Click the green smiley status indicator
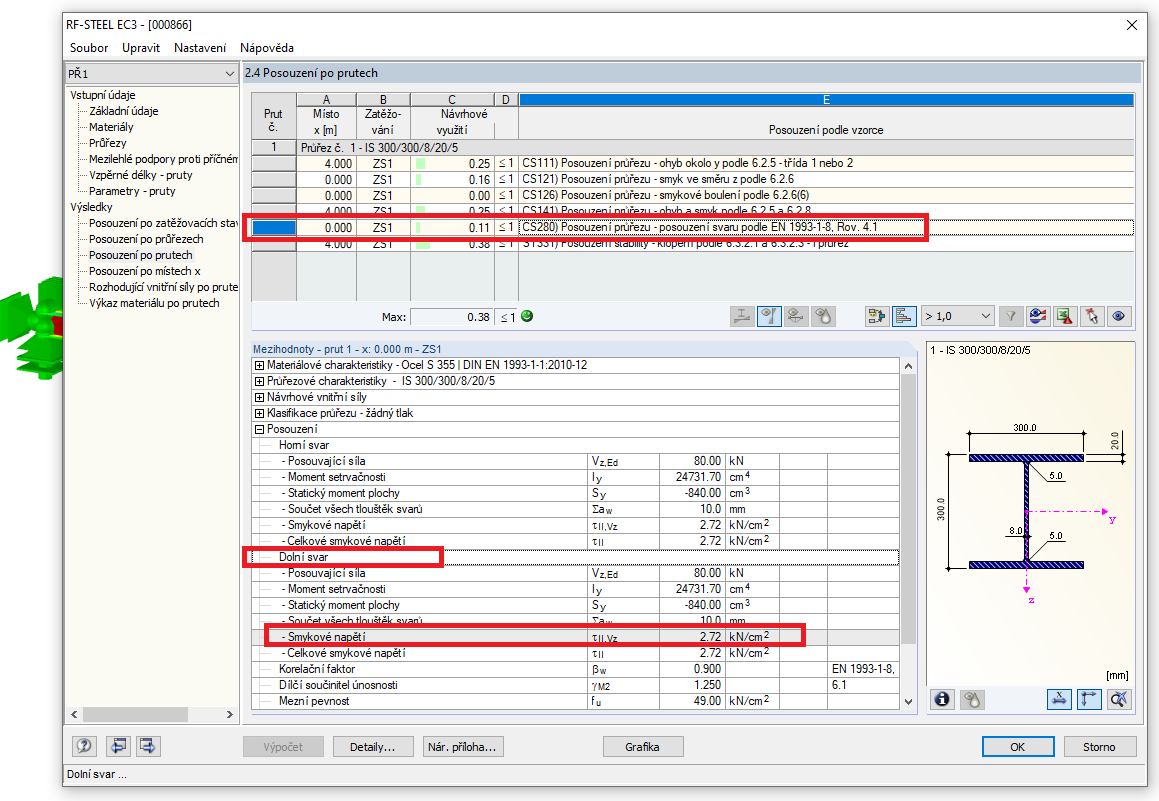 coord(527,316)
